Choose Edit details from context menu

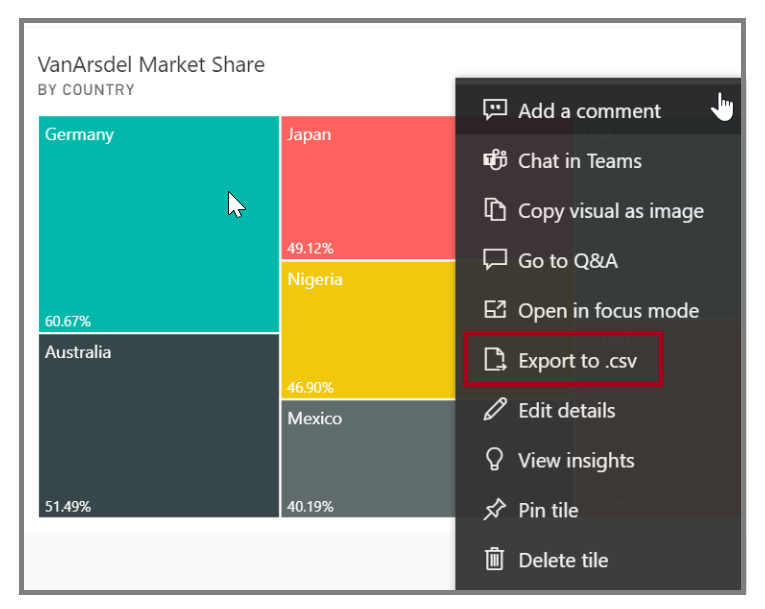coord(598,410)
